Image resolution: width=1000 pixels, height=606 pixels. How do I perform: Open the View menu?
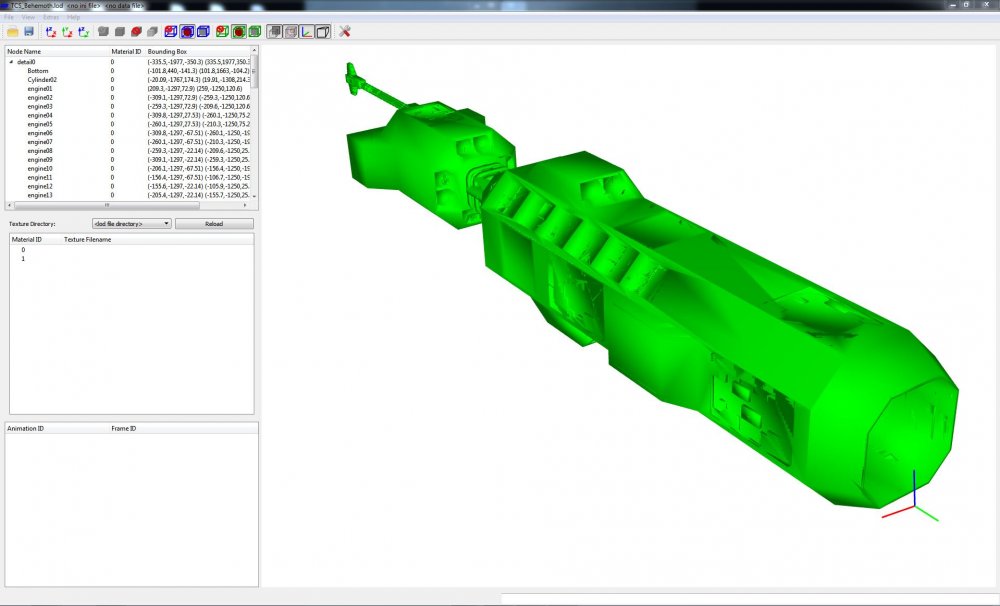point(28,17)
